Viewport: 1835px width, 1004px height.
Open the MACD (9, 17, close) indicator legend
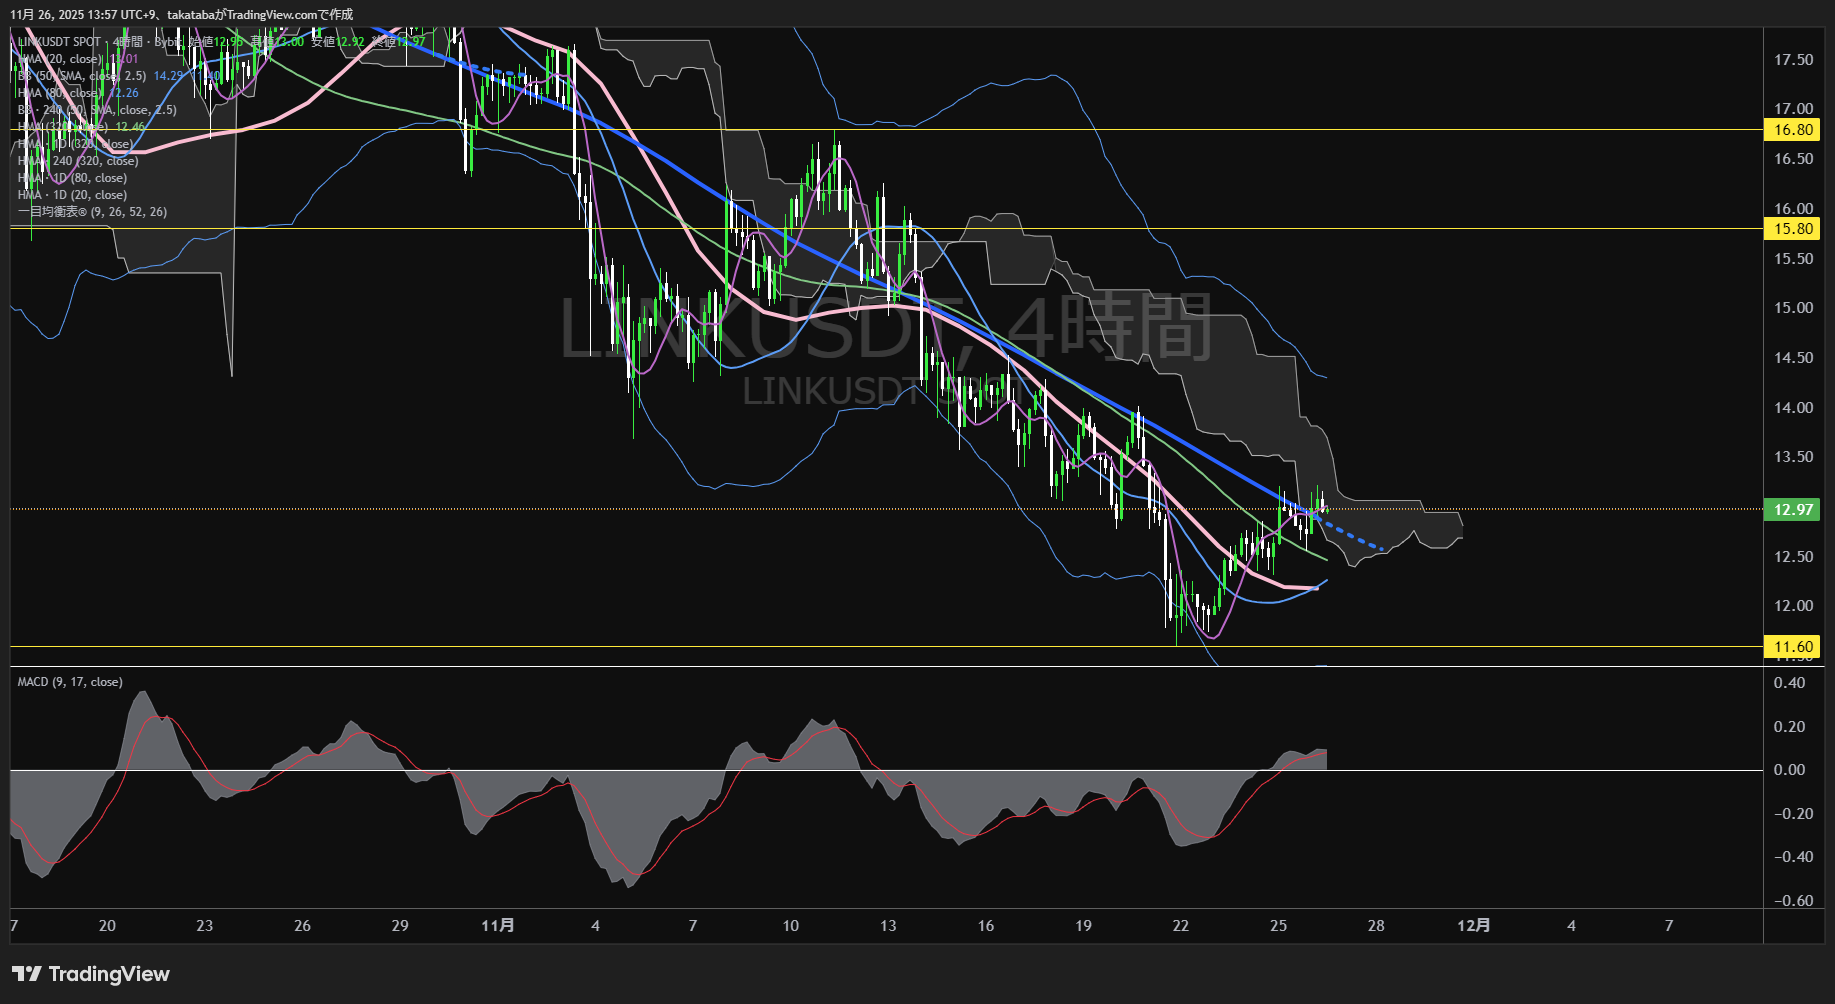[70, 682]
